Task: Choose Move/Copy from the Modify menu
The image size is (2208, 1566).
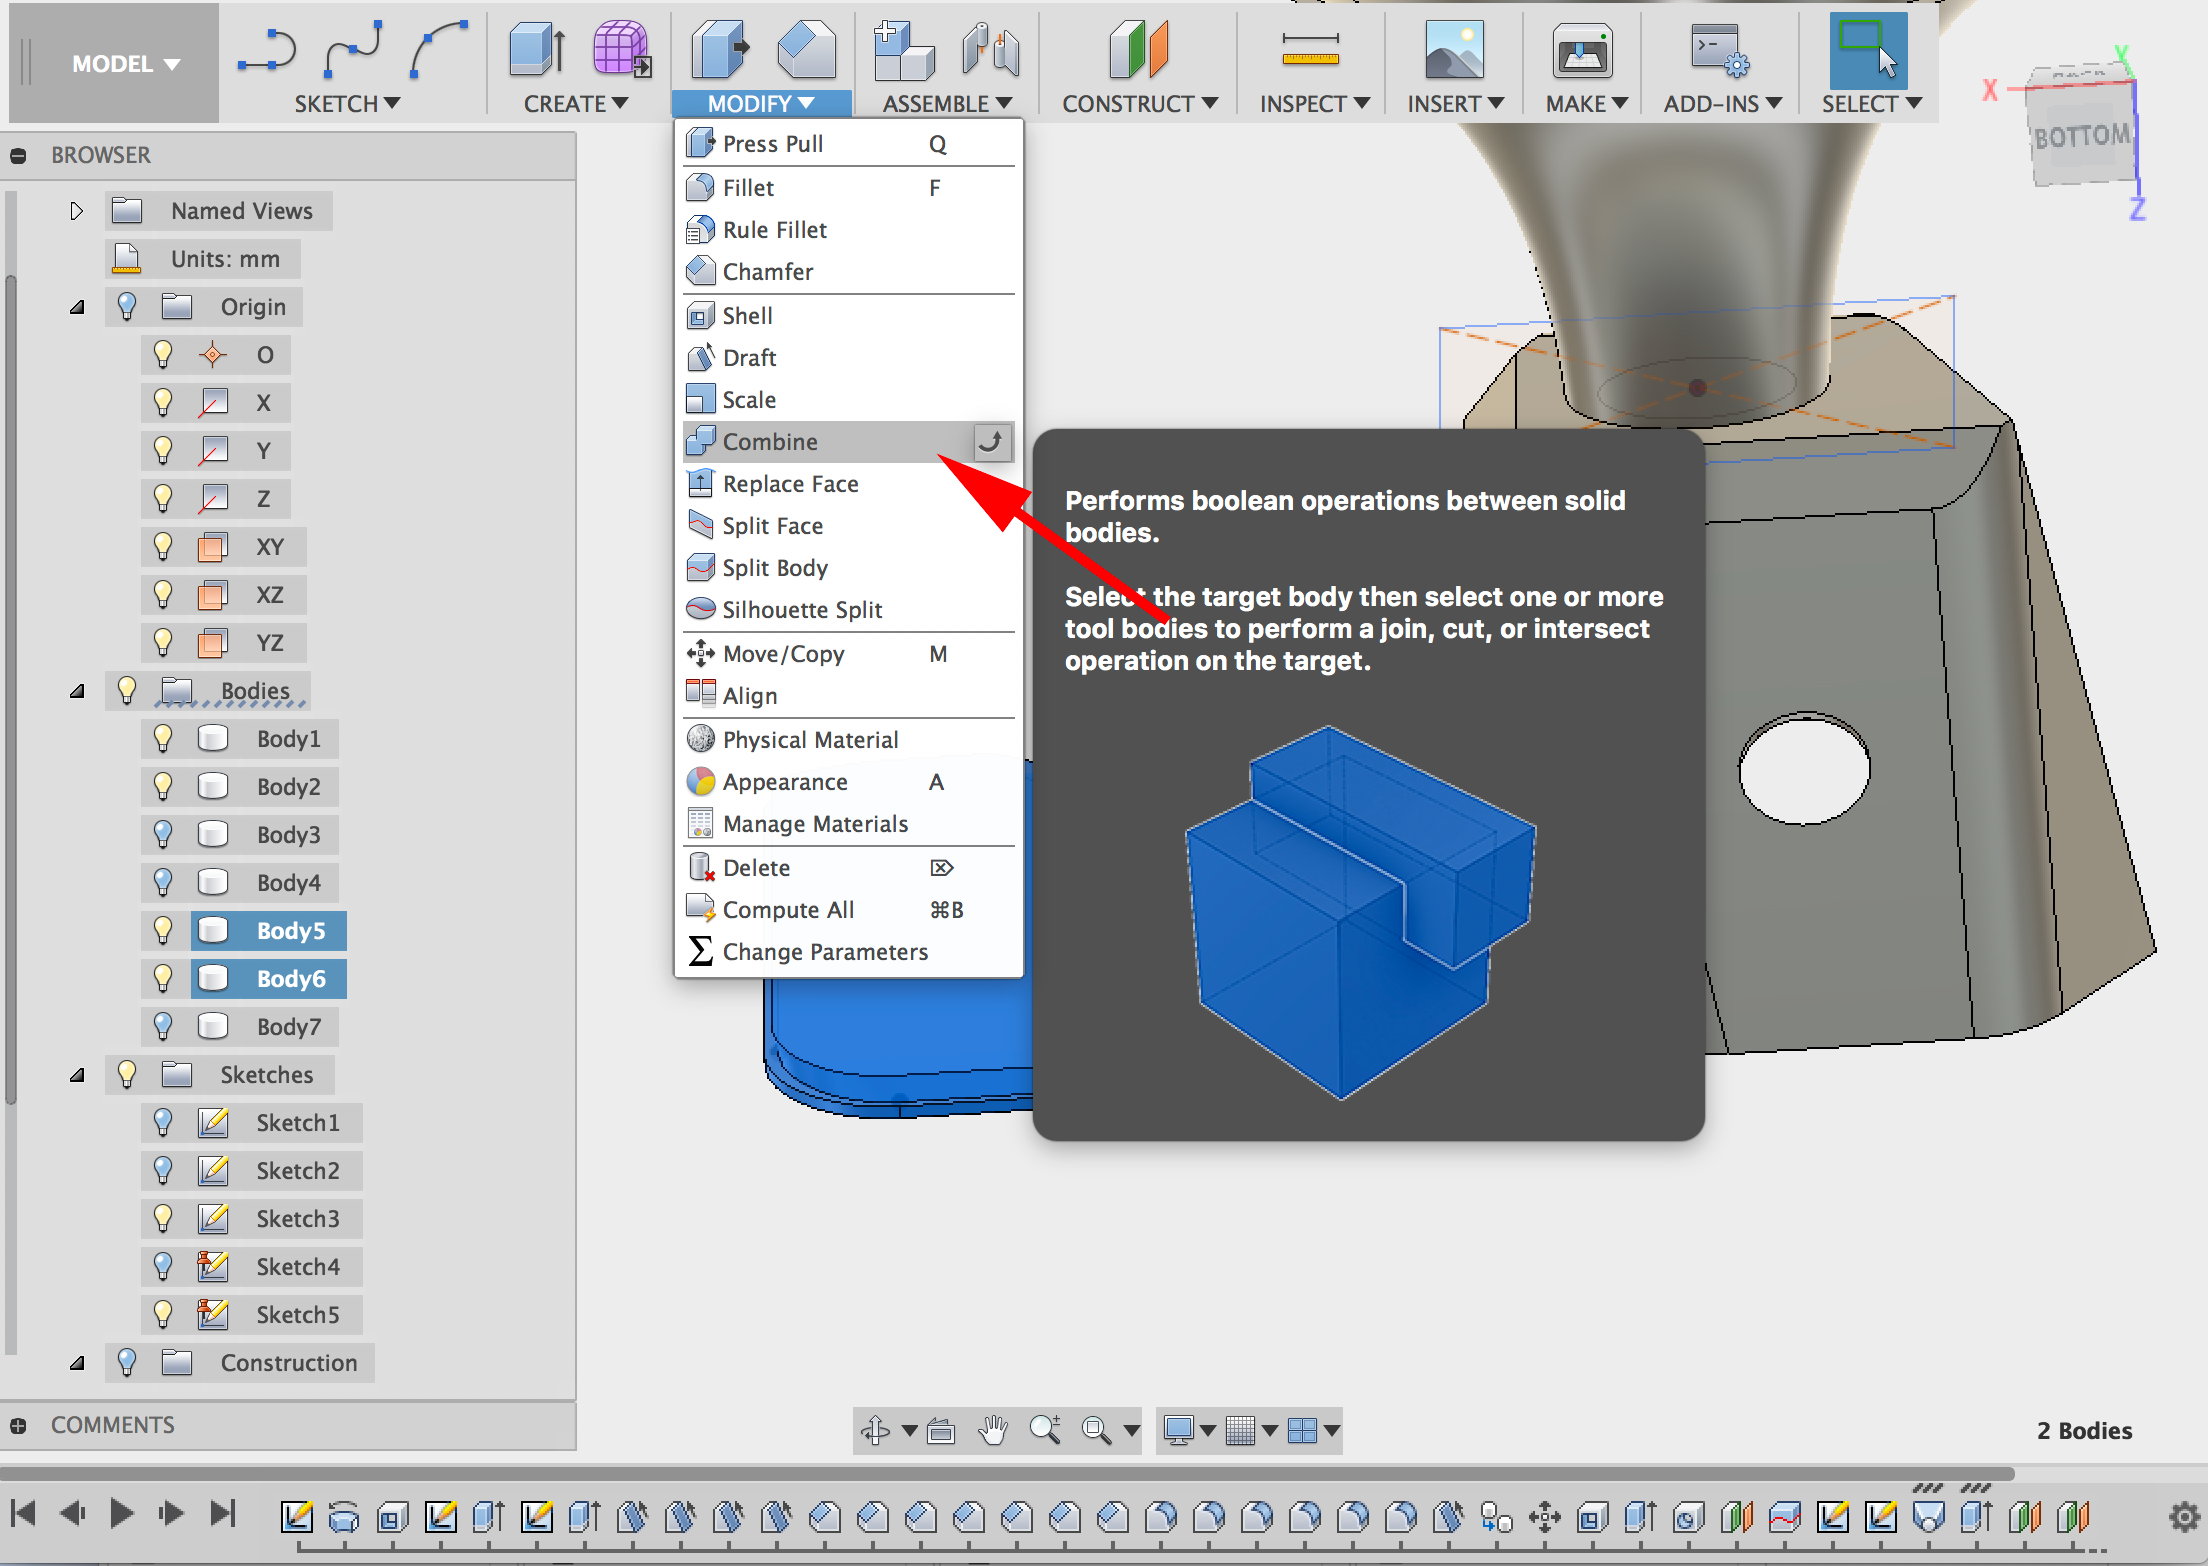Action: [x=848, y=654]
